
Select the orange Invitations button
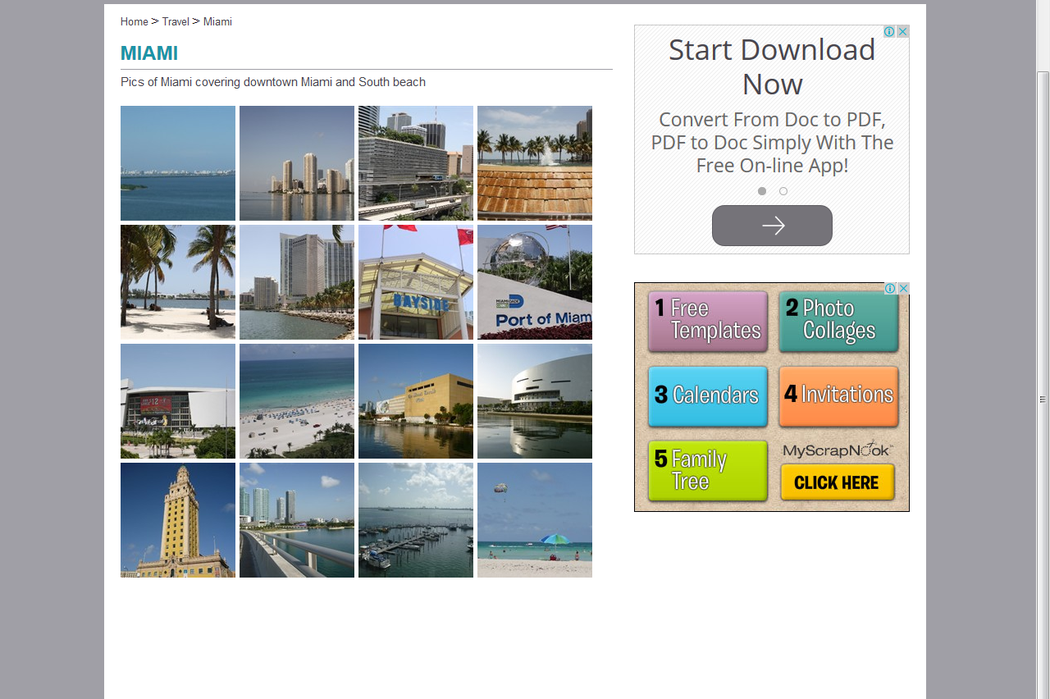click(x=838, y=395)
